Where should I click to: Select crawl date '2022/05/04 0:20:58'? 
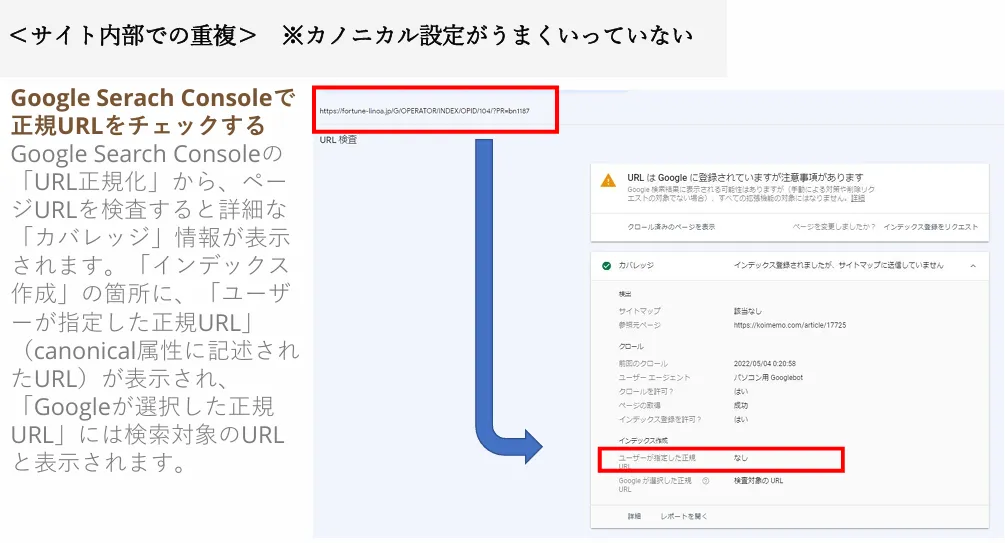(x=765, y=363)
